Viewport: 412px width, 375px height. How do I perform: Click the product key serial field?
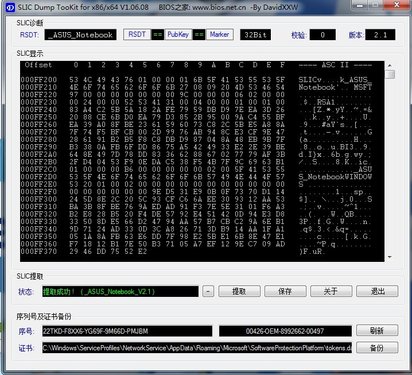coord(127,331)
